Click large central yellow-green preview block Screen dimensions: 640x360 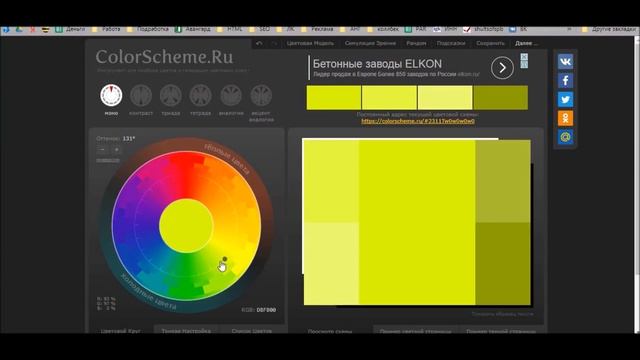point(417,222)
